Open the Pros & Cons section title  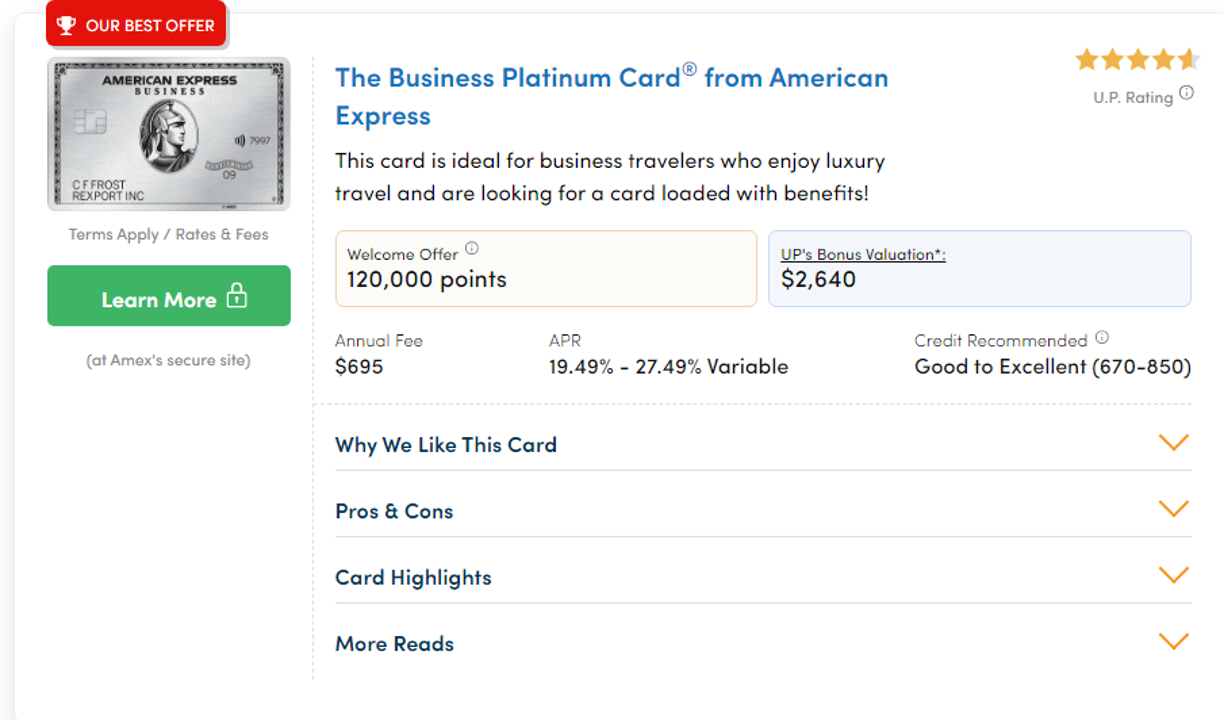[394, 511]
